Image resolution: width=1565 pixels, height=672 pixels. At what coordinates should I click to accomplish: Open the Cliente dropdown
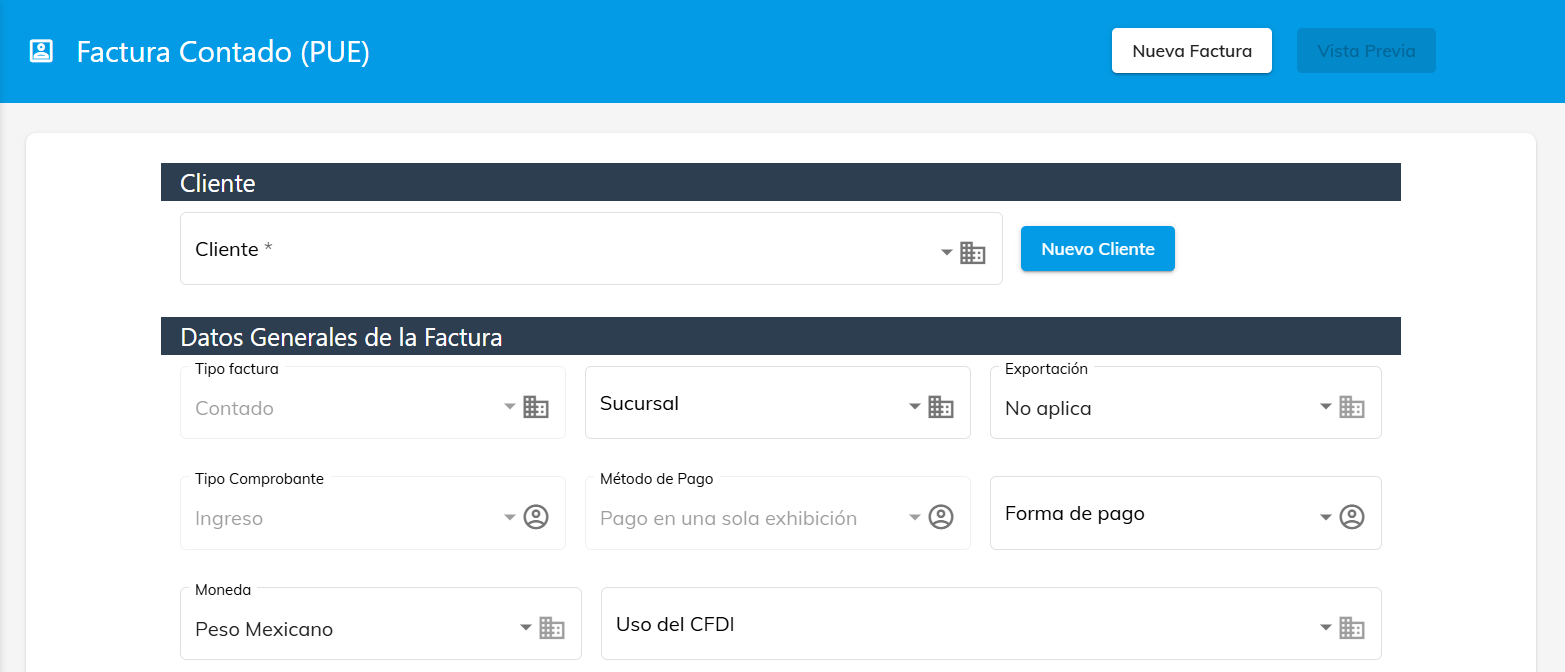[x=946, y=252]
